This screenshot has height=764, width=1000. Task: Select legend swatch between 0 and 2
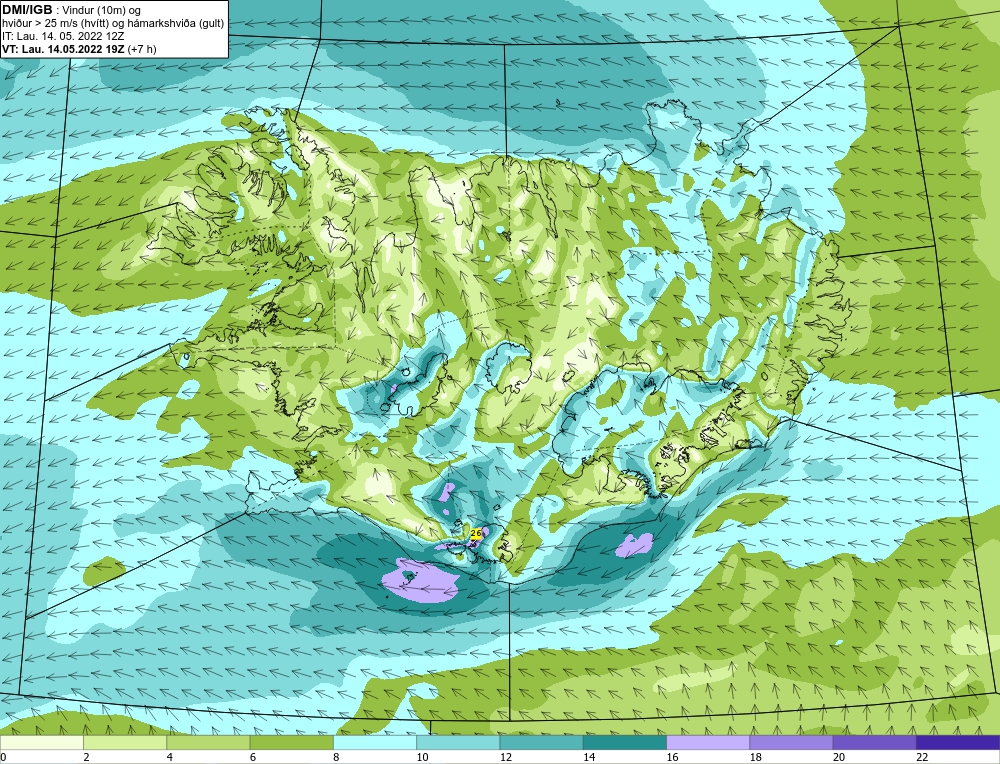pos(42,742)
